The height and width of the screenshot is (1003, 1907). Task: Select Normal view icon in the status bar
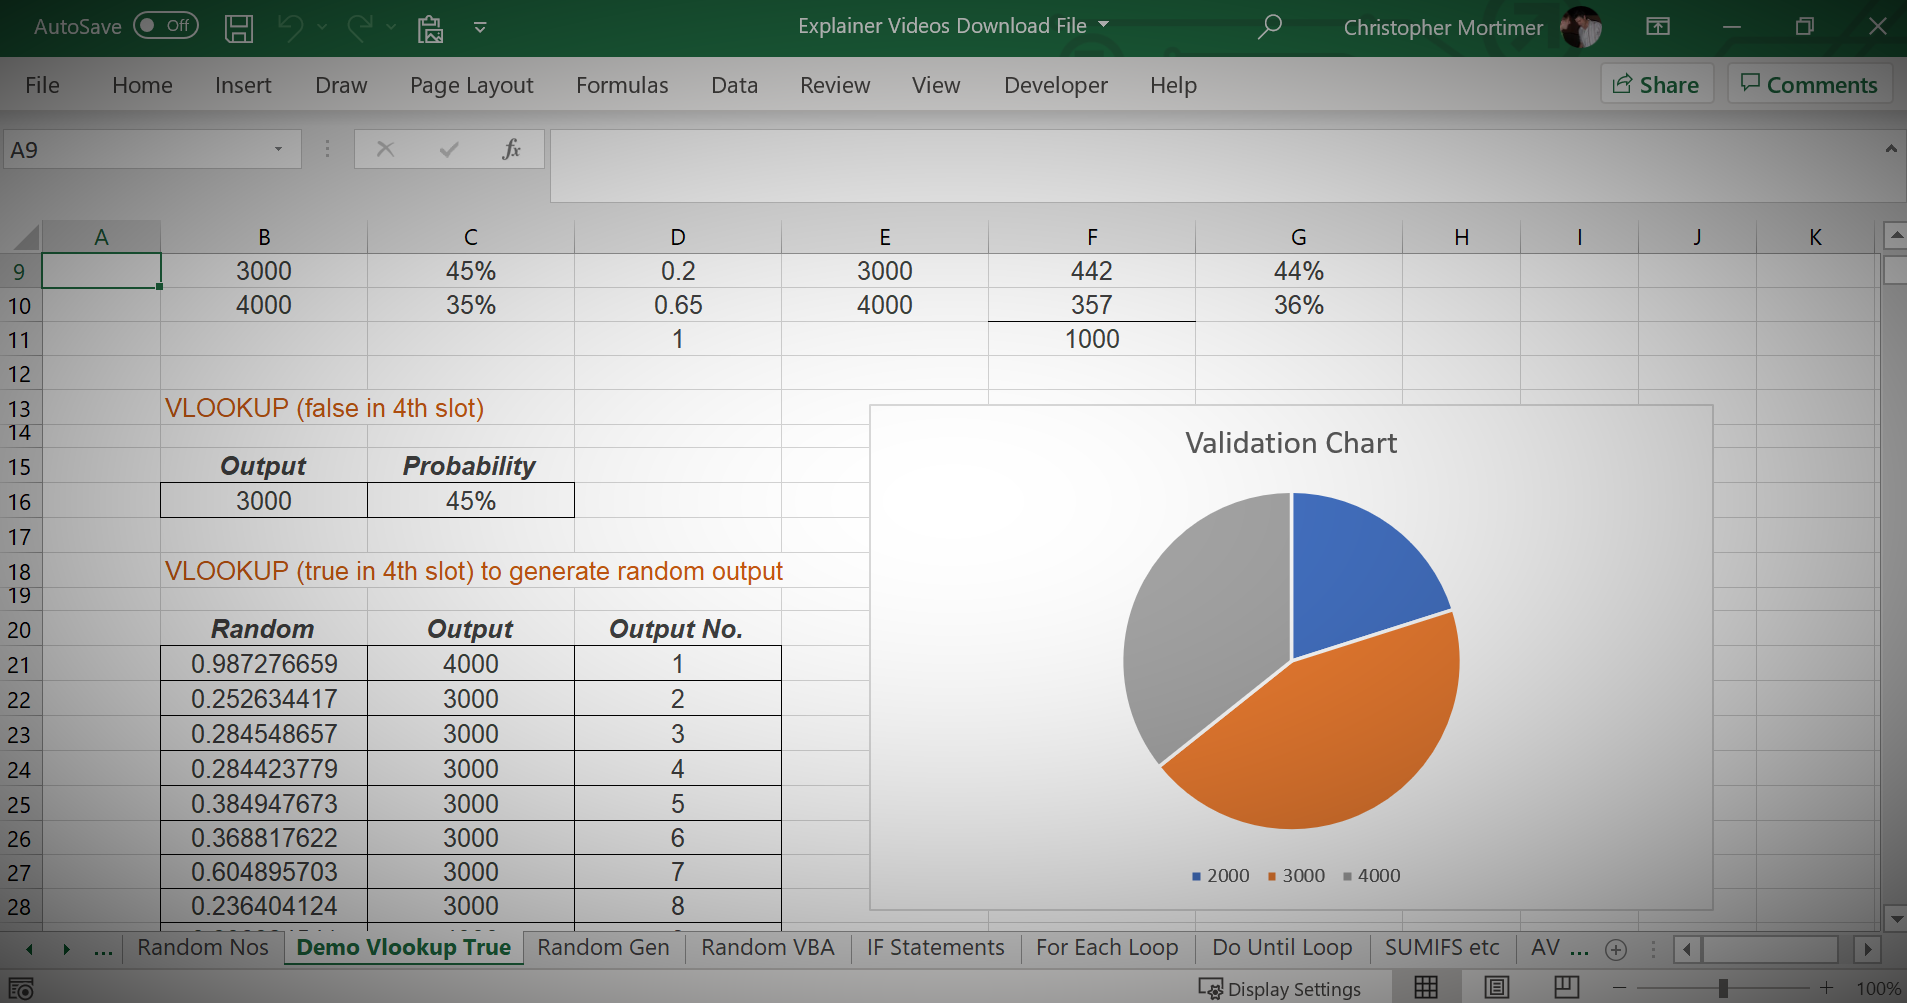click(x=1426, y=988)
